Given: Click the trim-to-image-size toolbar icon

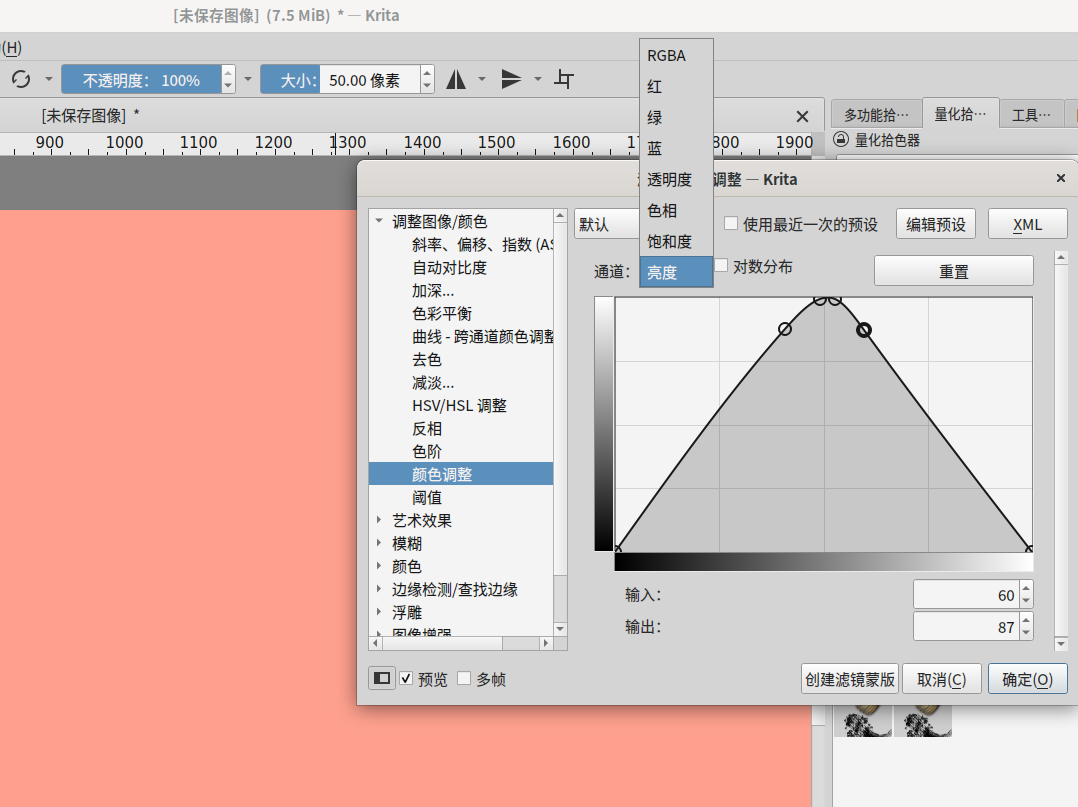Looking at the screenshot, I should click(x=563, y=78).
